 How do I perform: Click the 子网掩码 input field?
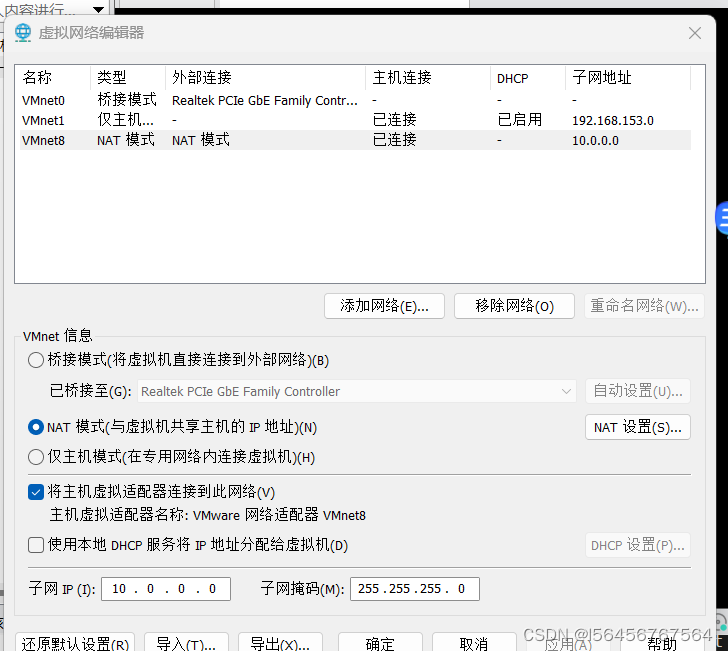pos(415,589)
